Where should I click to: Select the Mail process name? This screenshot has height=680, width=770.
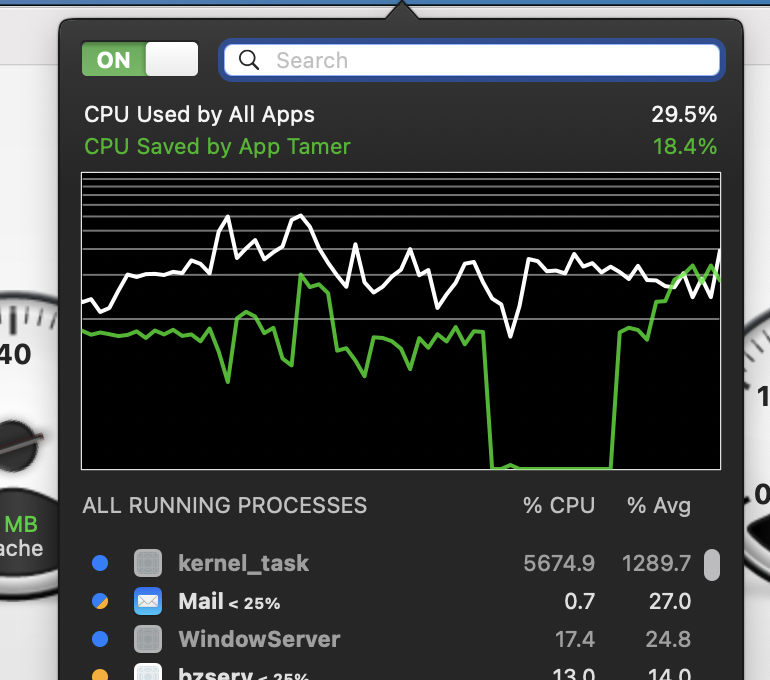[x=200, y=601]
